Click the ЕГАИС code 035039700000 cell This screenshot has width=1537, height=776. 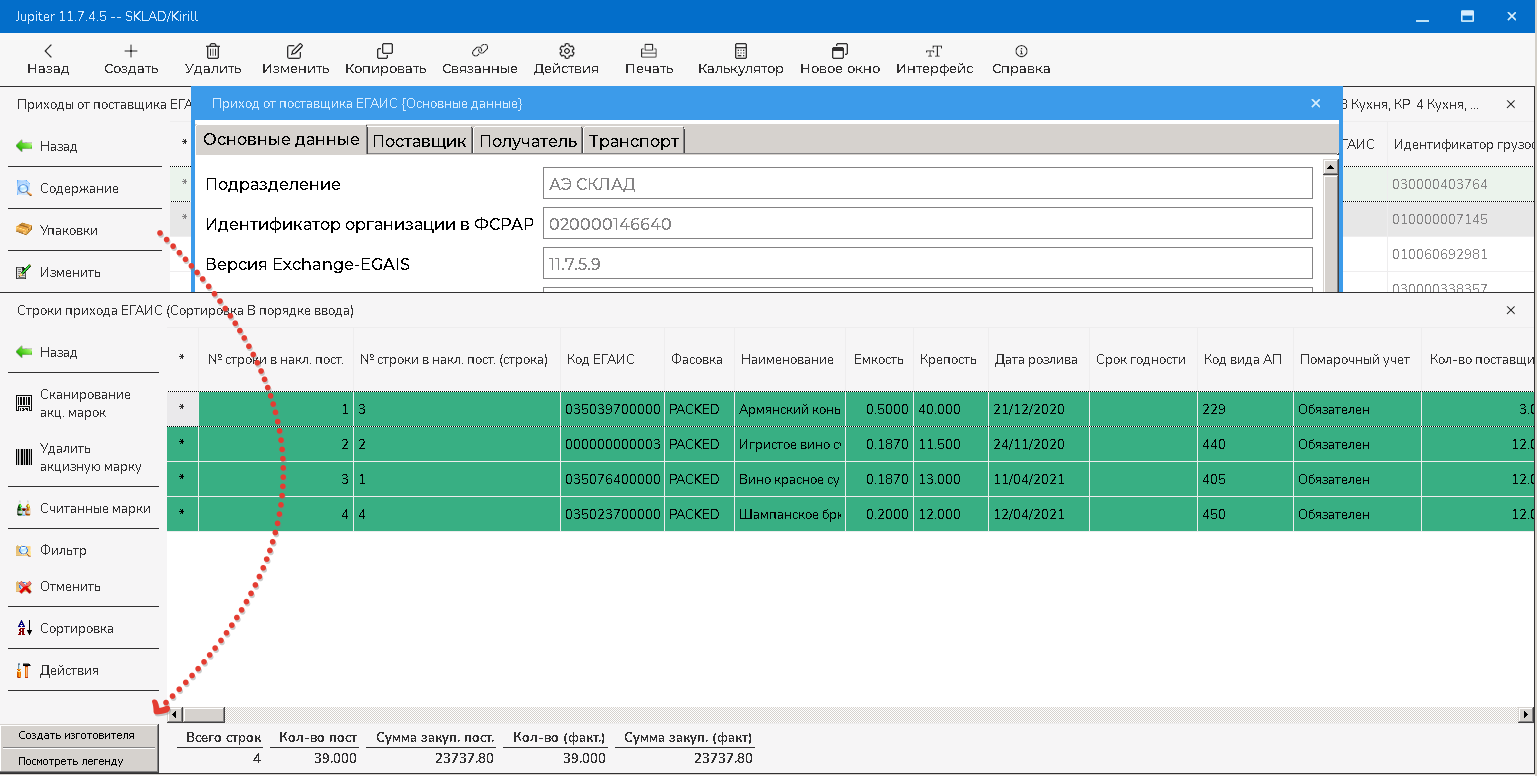coord(612,409)
